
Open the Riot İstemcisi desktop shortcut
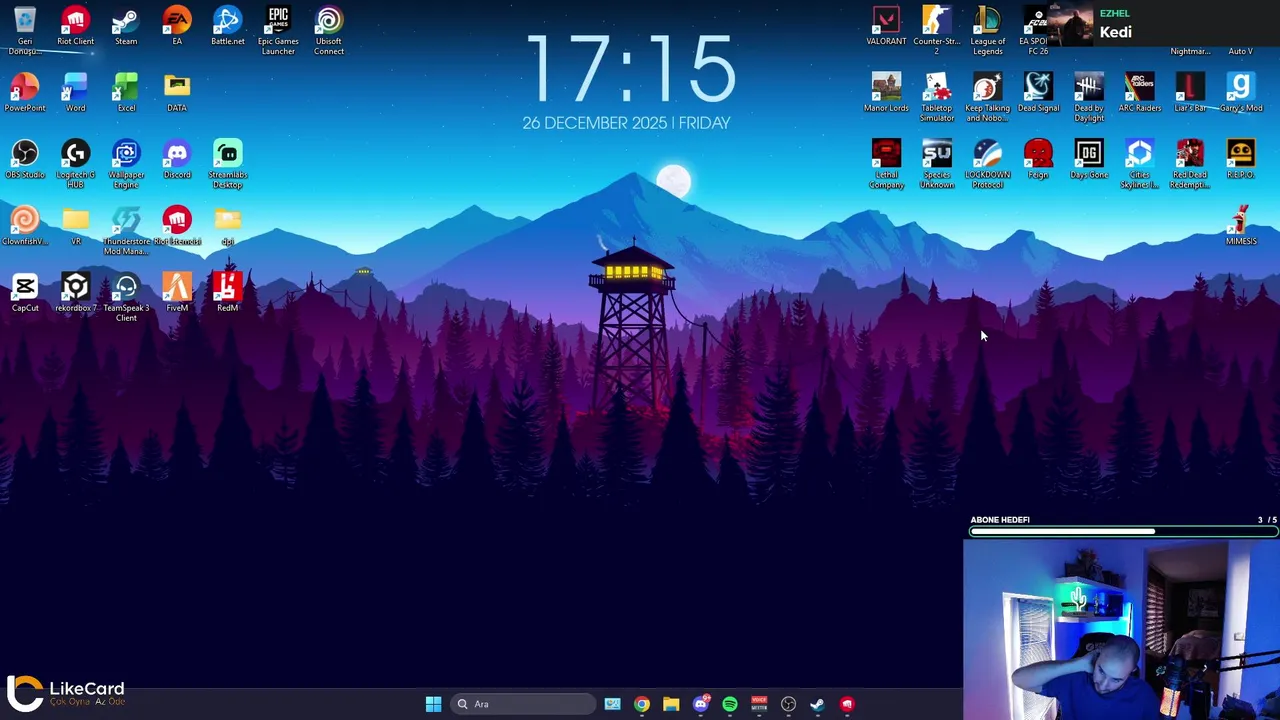[x=177, y=226]
